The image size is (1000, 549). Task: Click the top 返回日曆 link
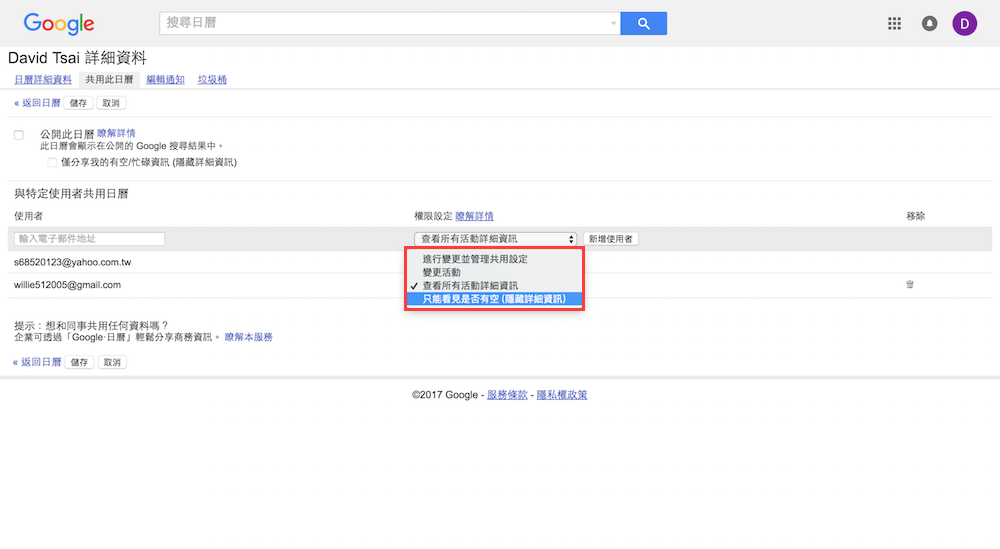tap(37, 103)
